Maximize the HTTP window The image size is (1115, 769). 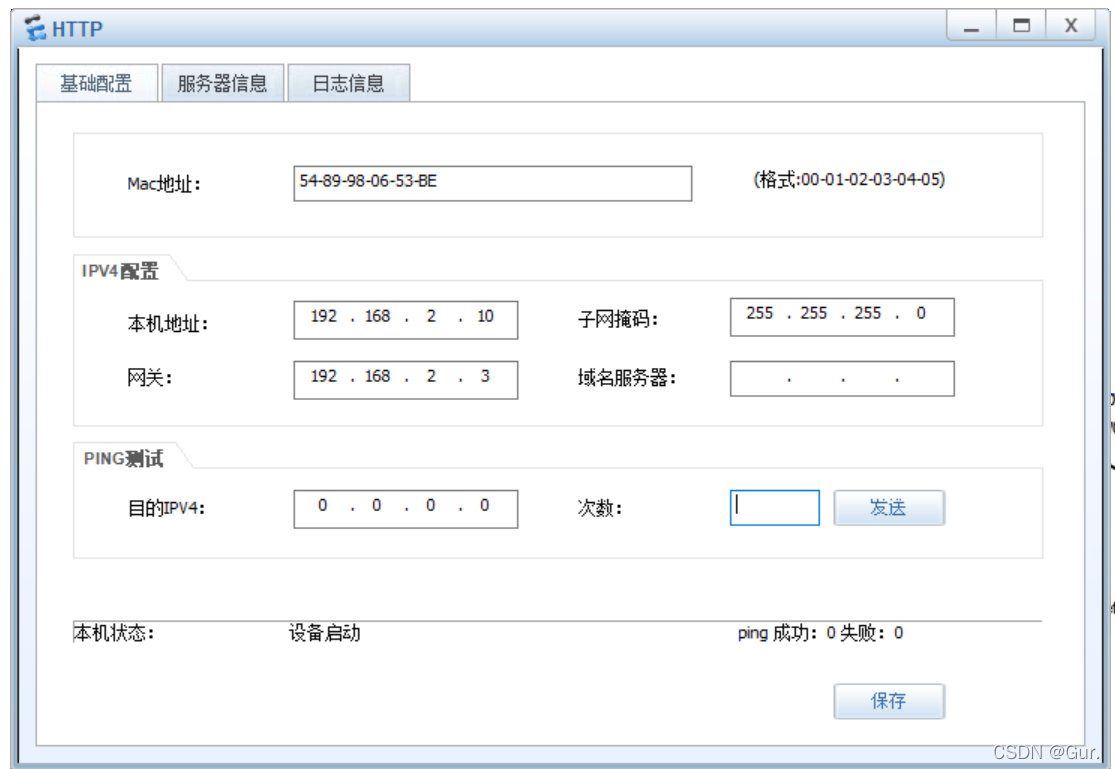pyautogui.click(x=1021, y=26)
